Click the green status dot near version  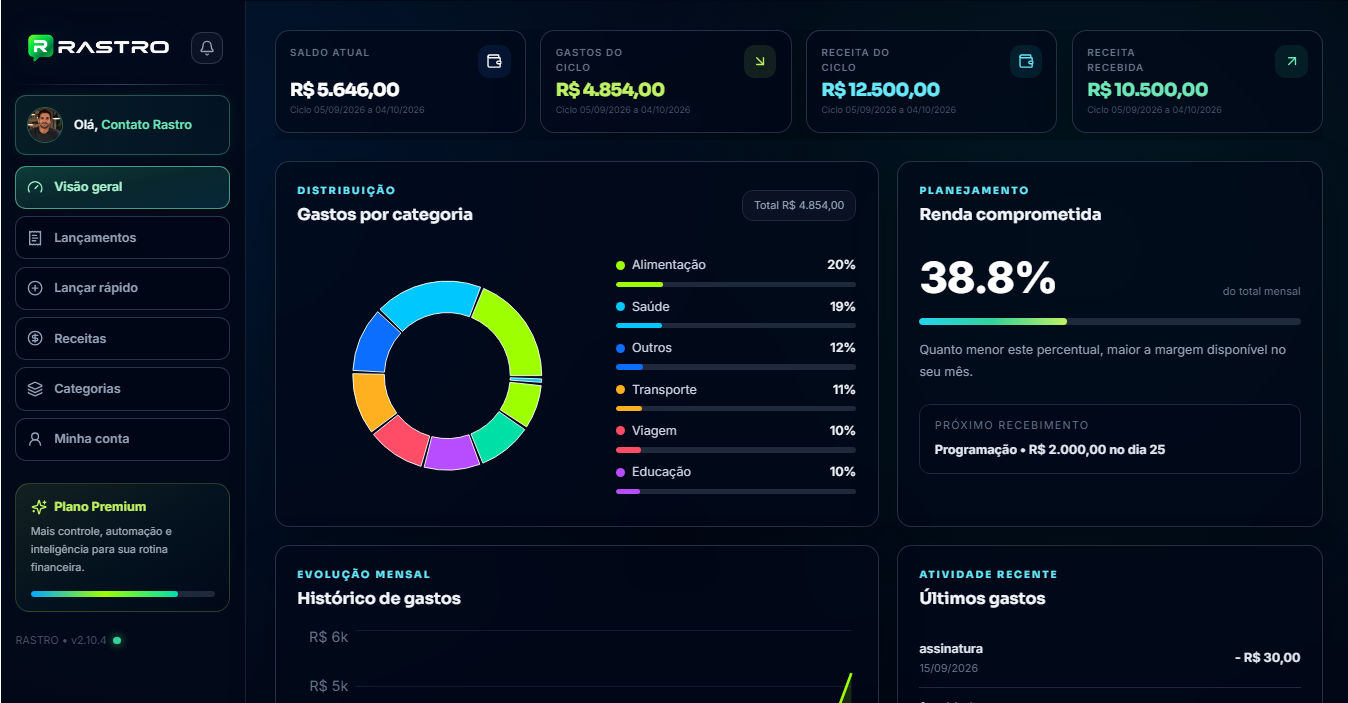tap(117, 640)
